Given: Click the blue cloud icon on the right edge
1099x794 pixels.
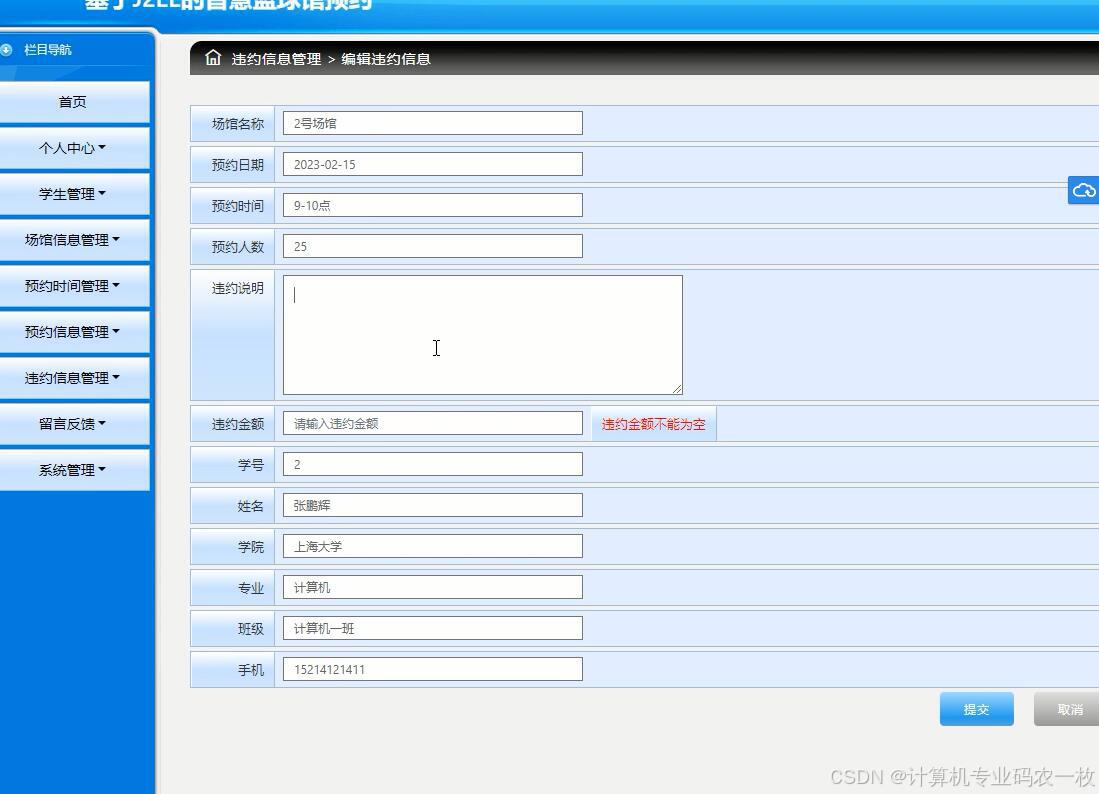Looking at the screenshot, I should pos(1084,190).
